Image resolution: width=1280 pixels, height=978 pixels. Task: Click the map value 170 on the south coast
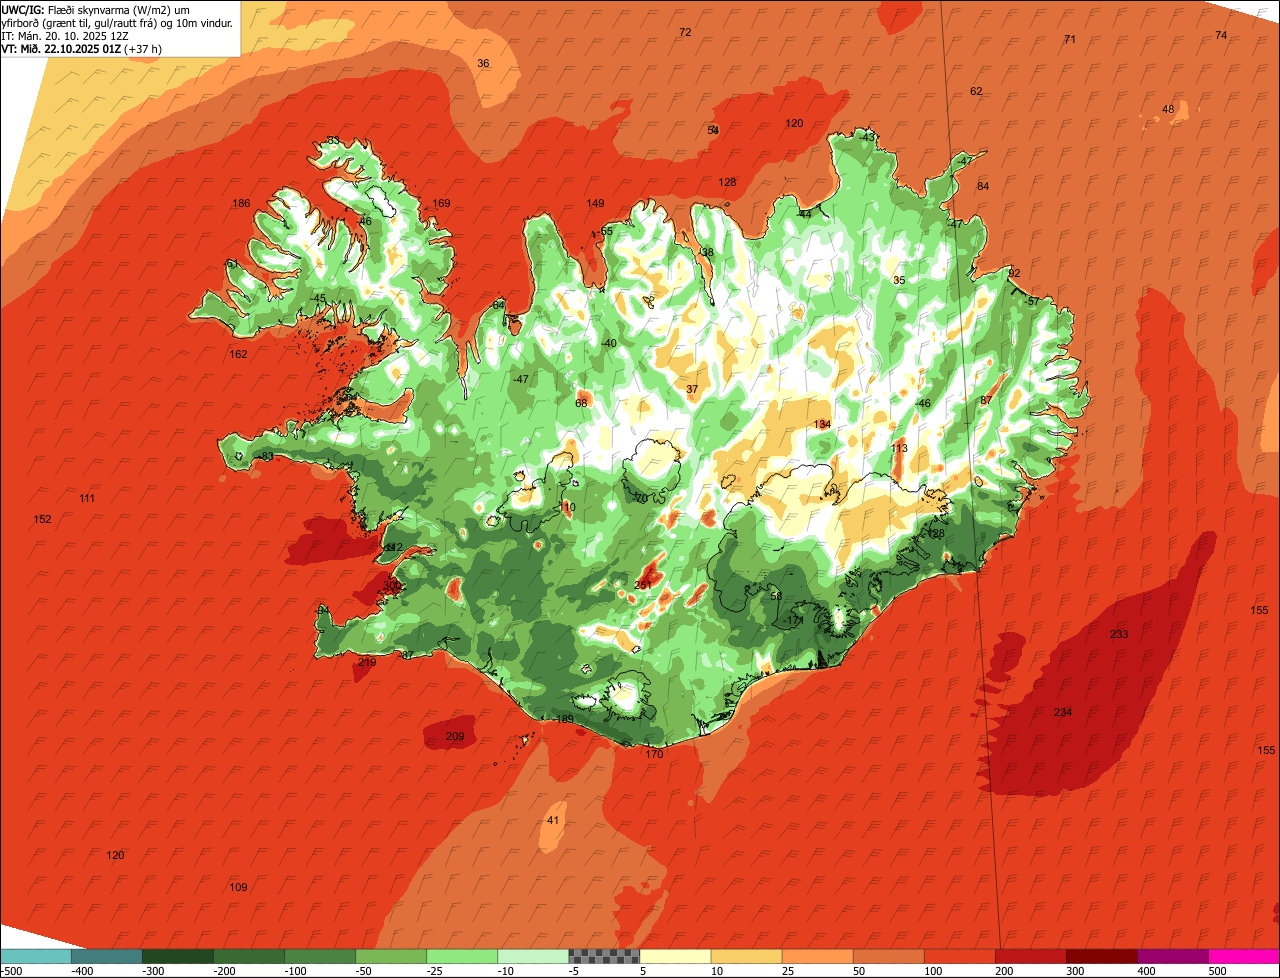click(654, 755)
